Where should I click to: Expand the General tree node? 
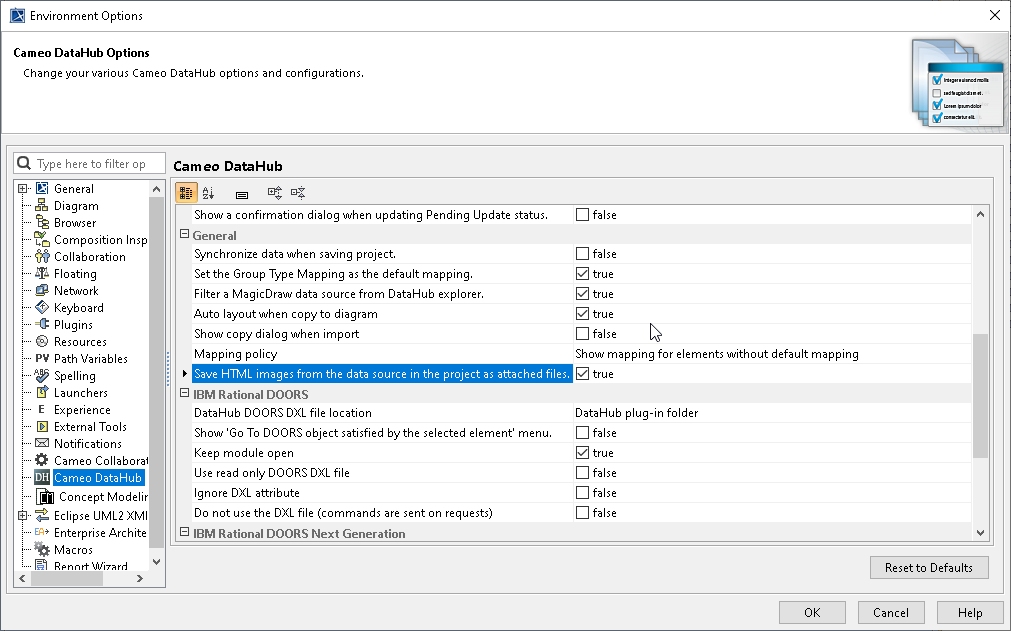click(x=23, y=189)
